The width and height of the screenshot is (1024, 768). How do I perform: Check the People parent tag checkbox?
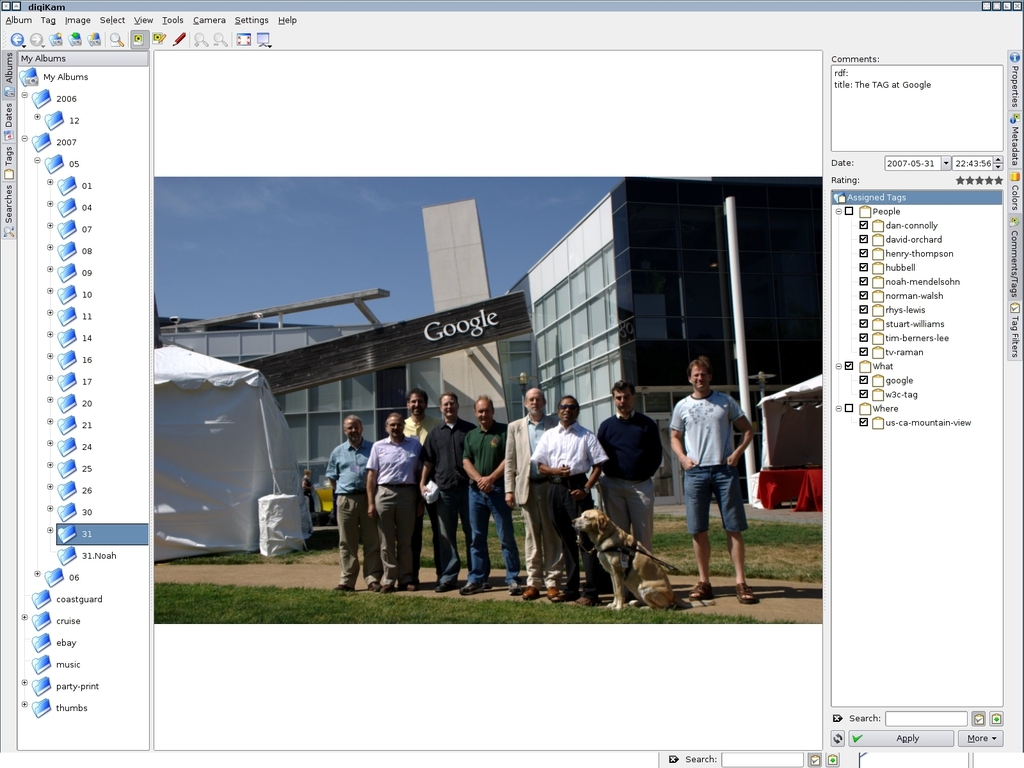tap(849, 212)
